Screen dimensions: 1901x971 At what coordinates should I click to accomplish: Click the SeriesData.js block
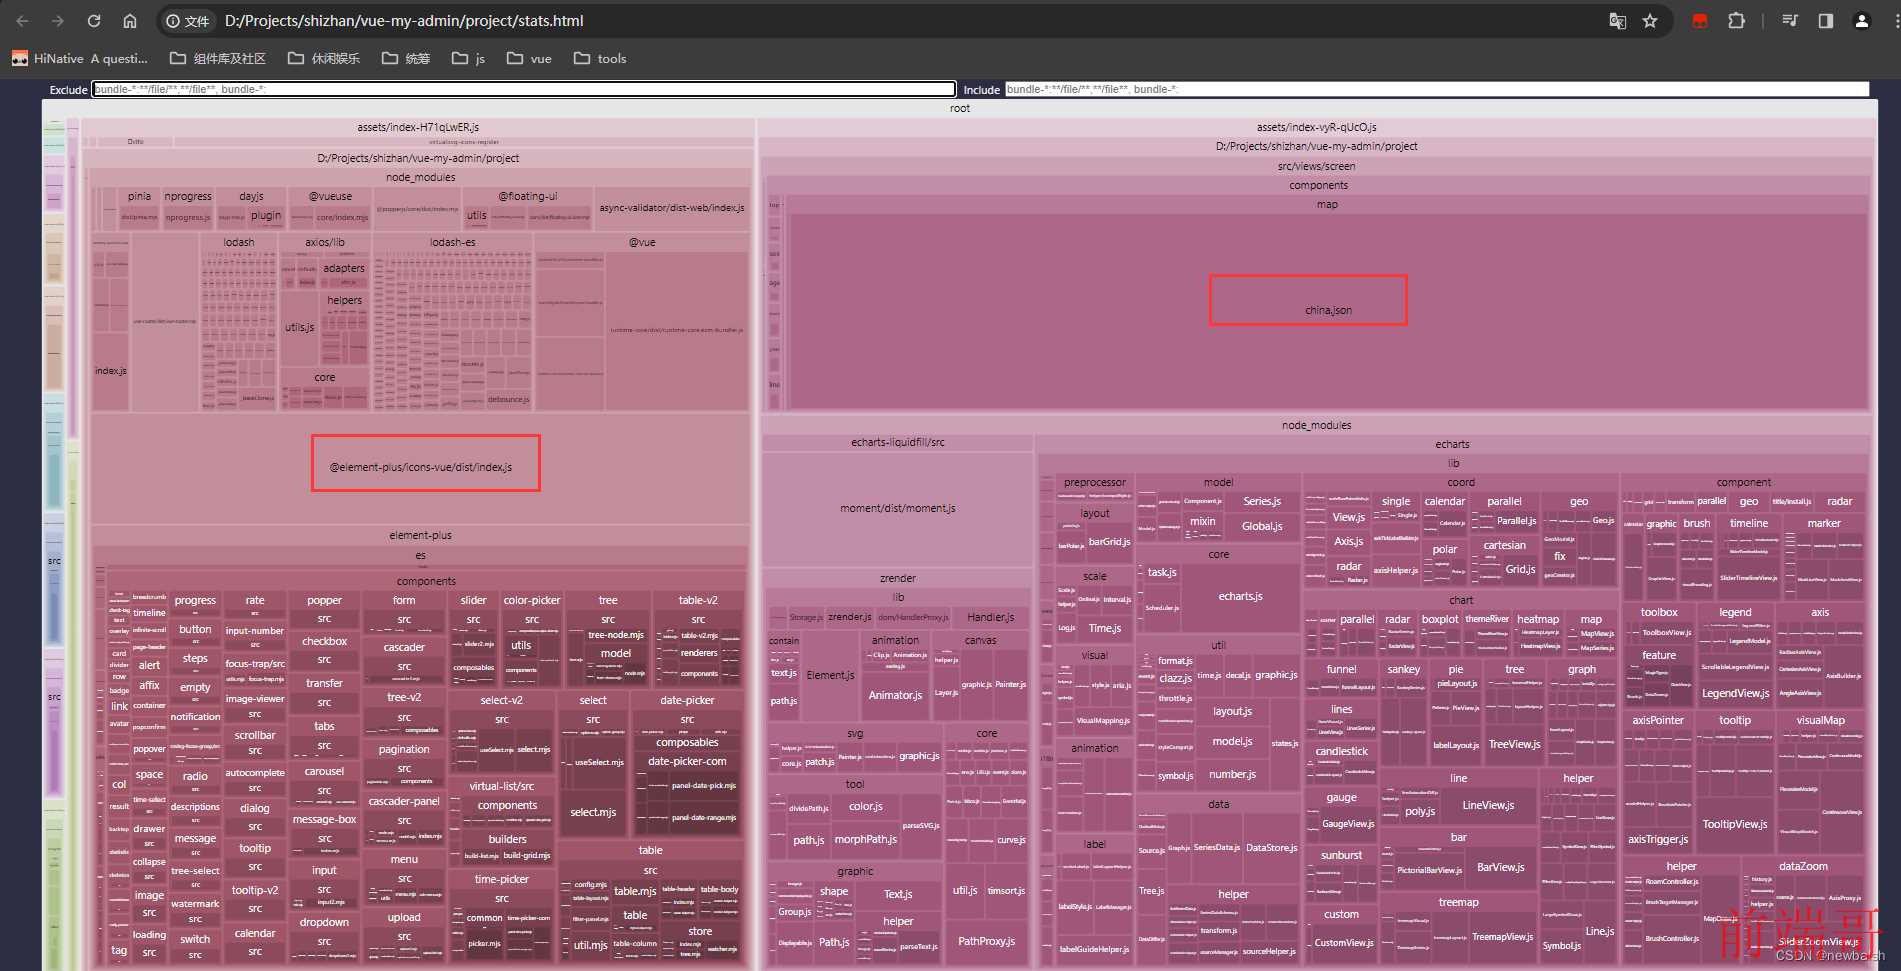coord(1217,847)
